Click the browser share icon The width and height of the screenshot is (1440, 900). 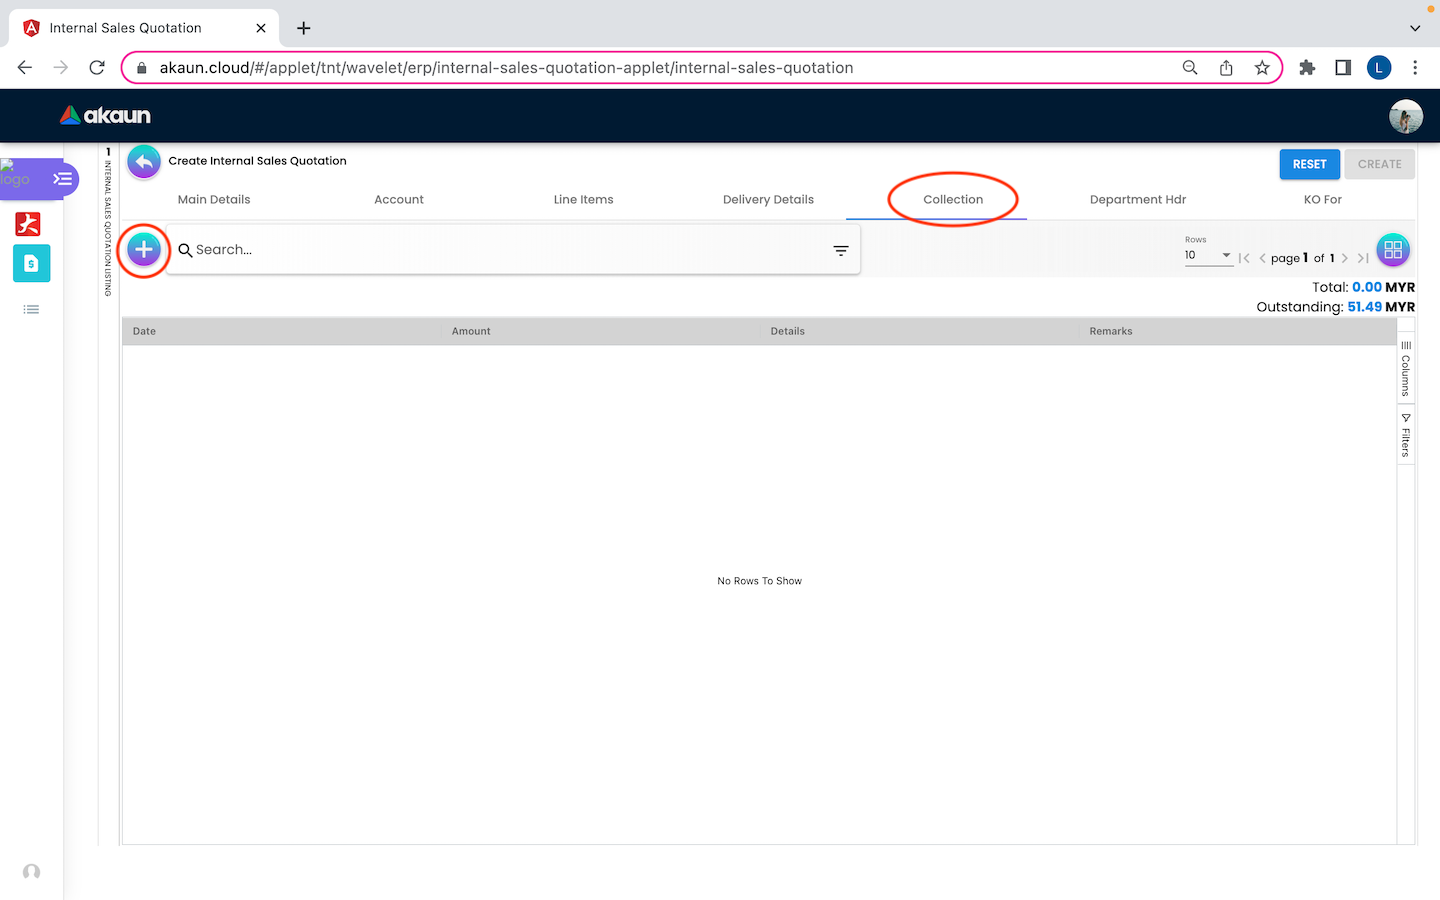point(1226,67)
